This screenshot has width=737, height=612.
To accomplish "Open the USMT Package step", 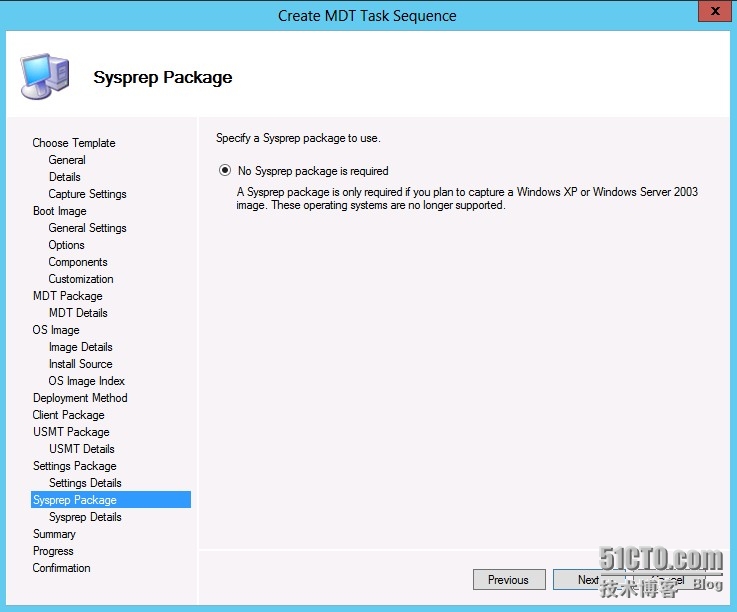I will [71, 432].
